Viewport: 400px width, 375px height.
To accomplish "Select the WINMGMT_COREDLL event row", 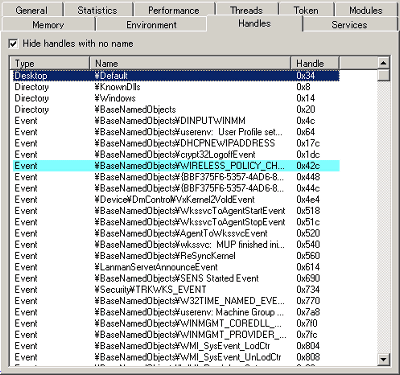I will click(176, 323).
